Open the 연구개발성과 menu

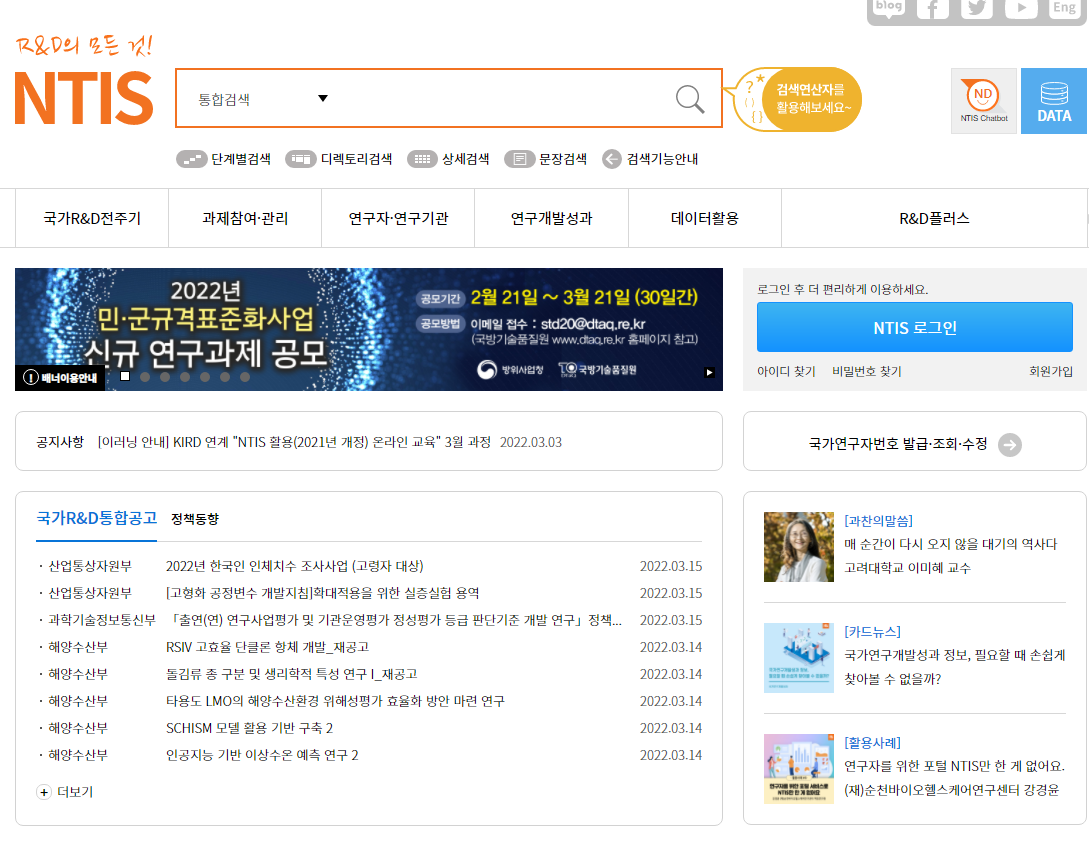(x=551, y=218)
